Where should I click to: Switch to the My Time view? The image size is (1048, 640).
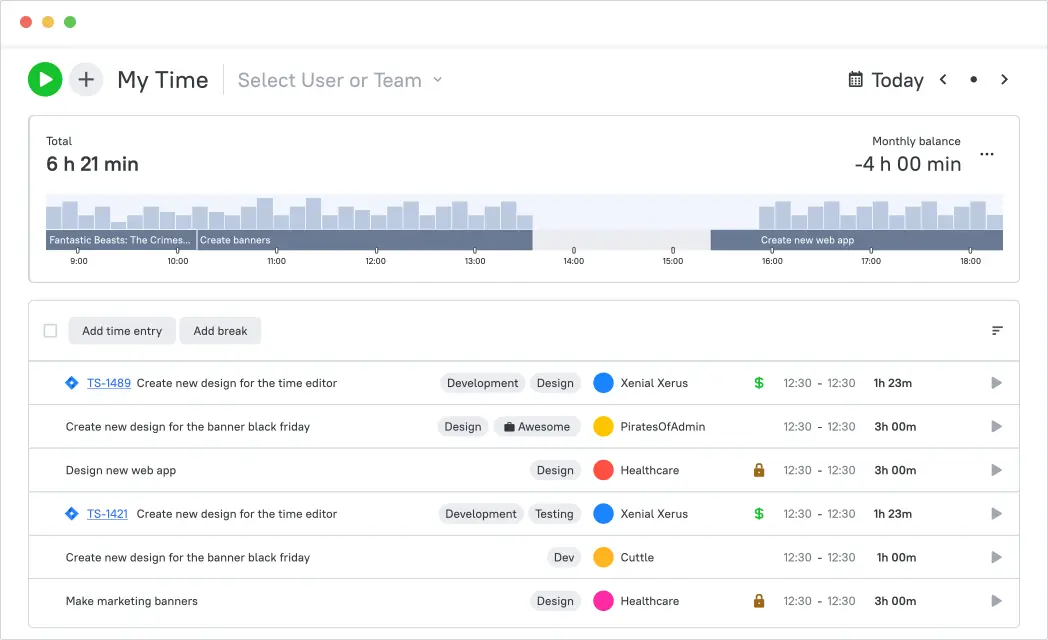(x=162, y=79)
